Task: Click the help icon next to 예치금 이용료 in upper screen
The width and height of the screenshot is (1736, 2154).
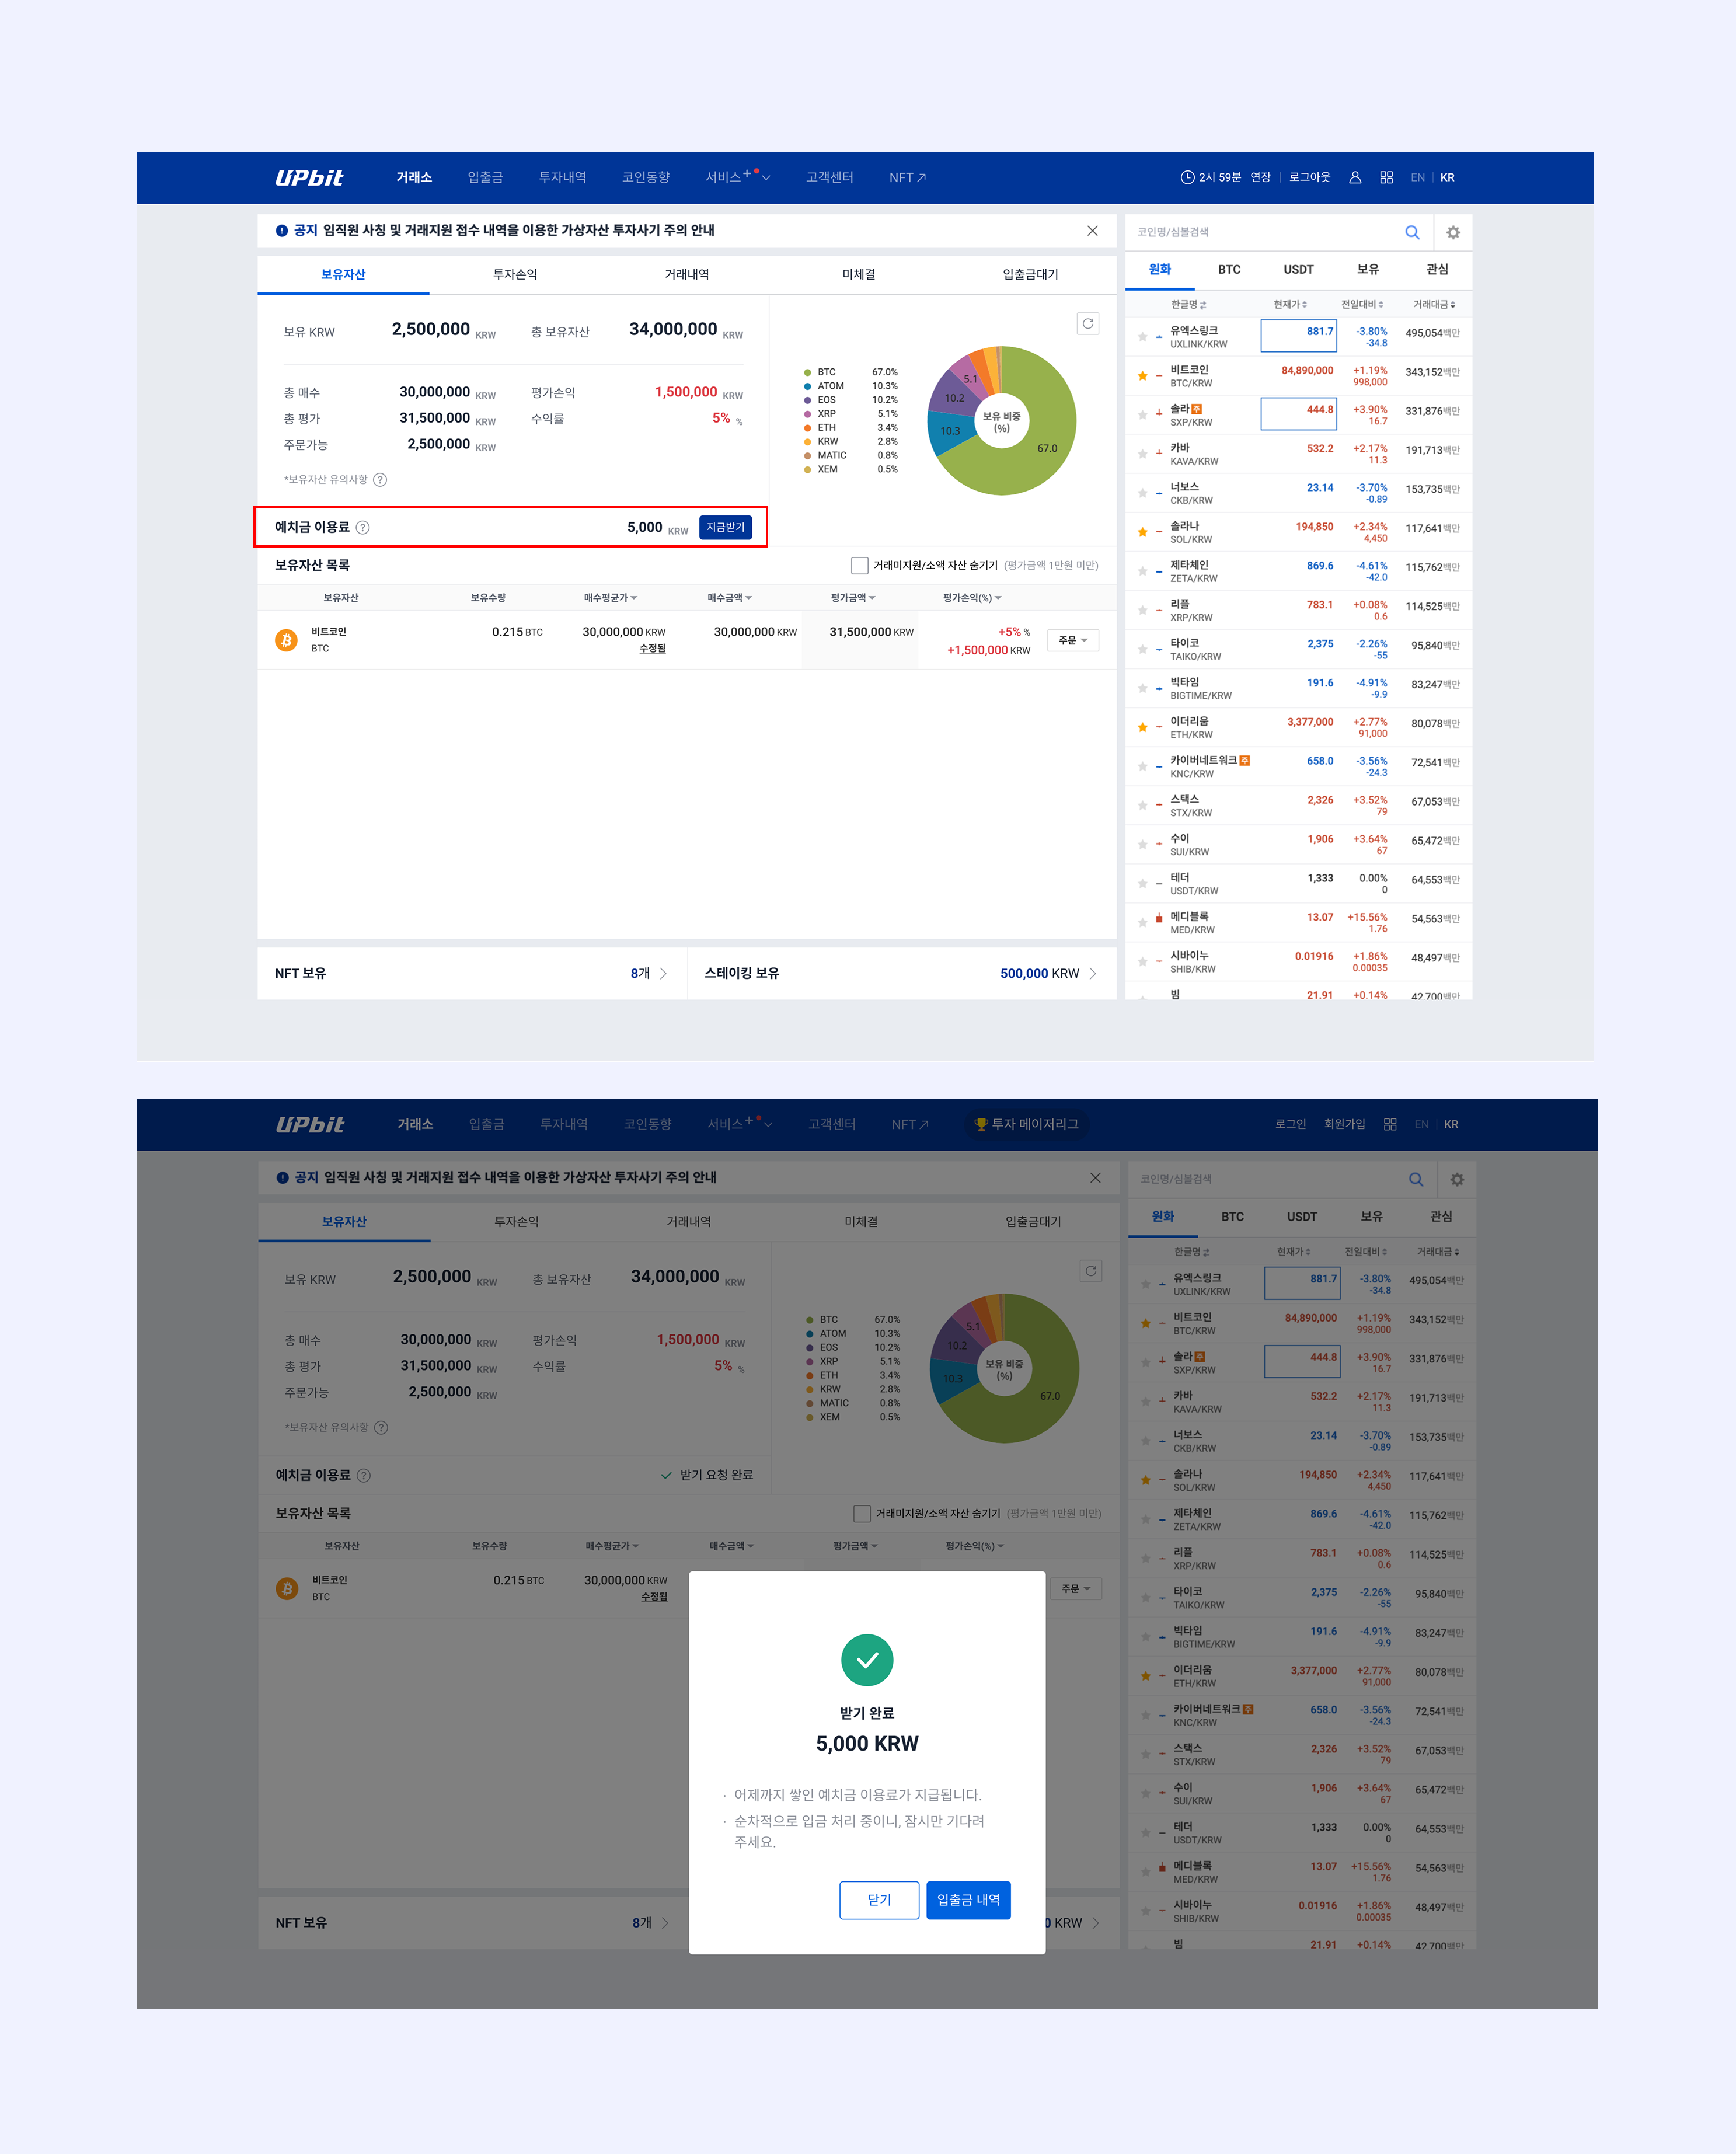Action: [x=363, y=527]
